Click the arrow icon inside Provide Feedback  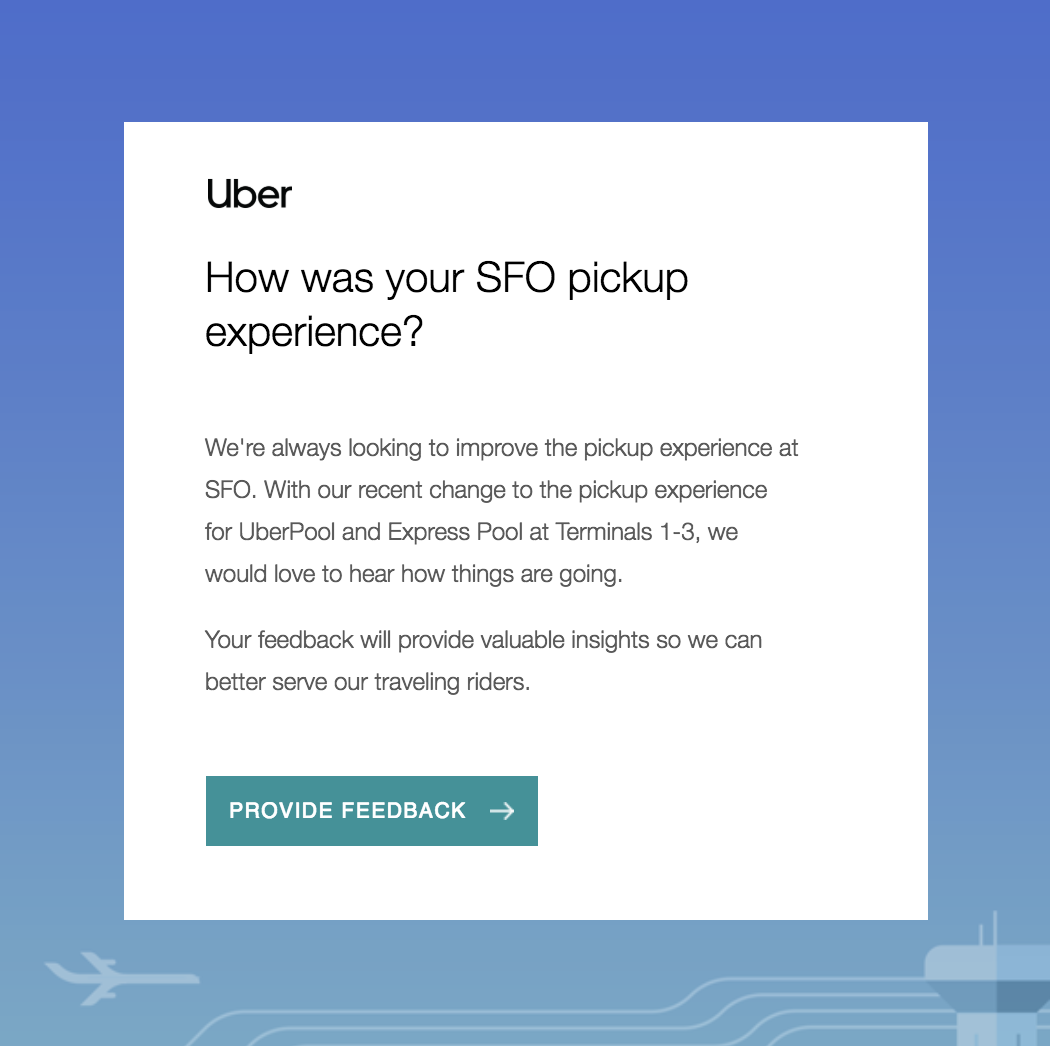[502, 811]
